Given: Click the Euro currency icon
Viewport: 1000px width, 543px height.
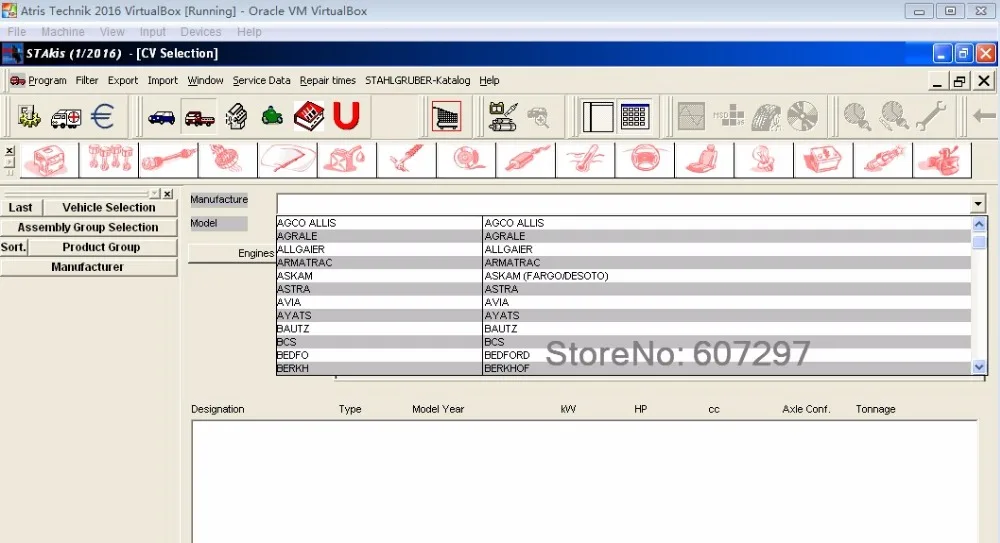Looking at the screenshot, I should 102,116.
